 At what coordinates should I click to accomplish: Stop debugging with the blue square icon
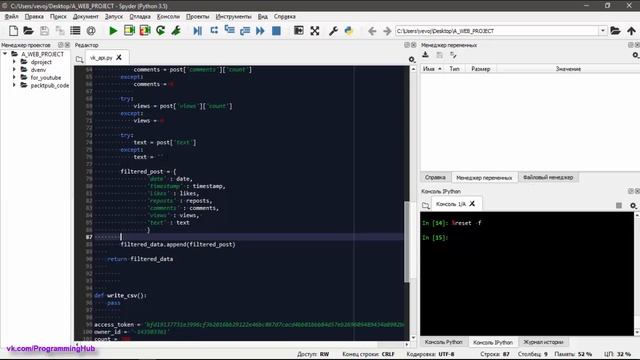[276, 31]
